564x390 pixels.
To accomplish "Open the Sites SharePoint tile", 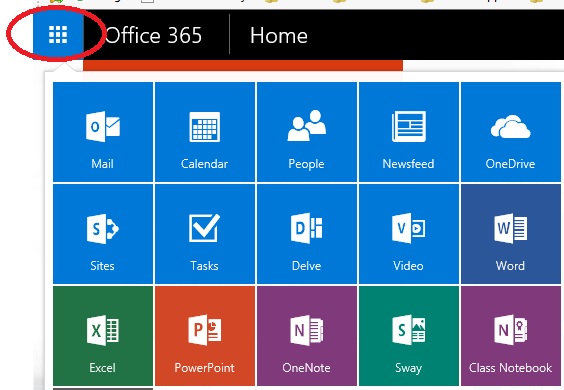I will 103,234.
